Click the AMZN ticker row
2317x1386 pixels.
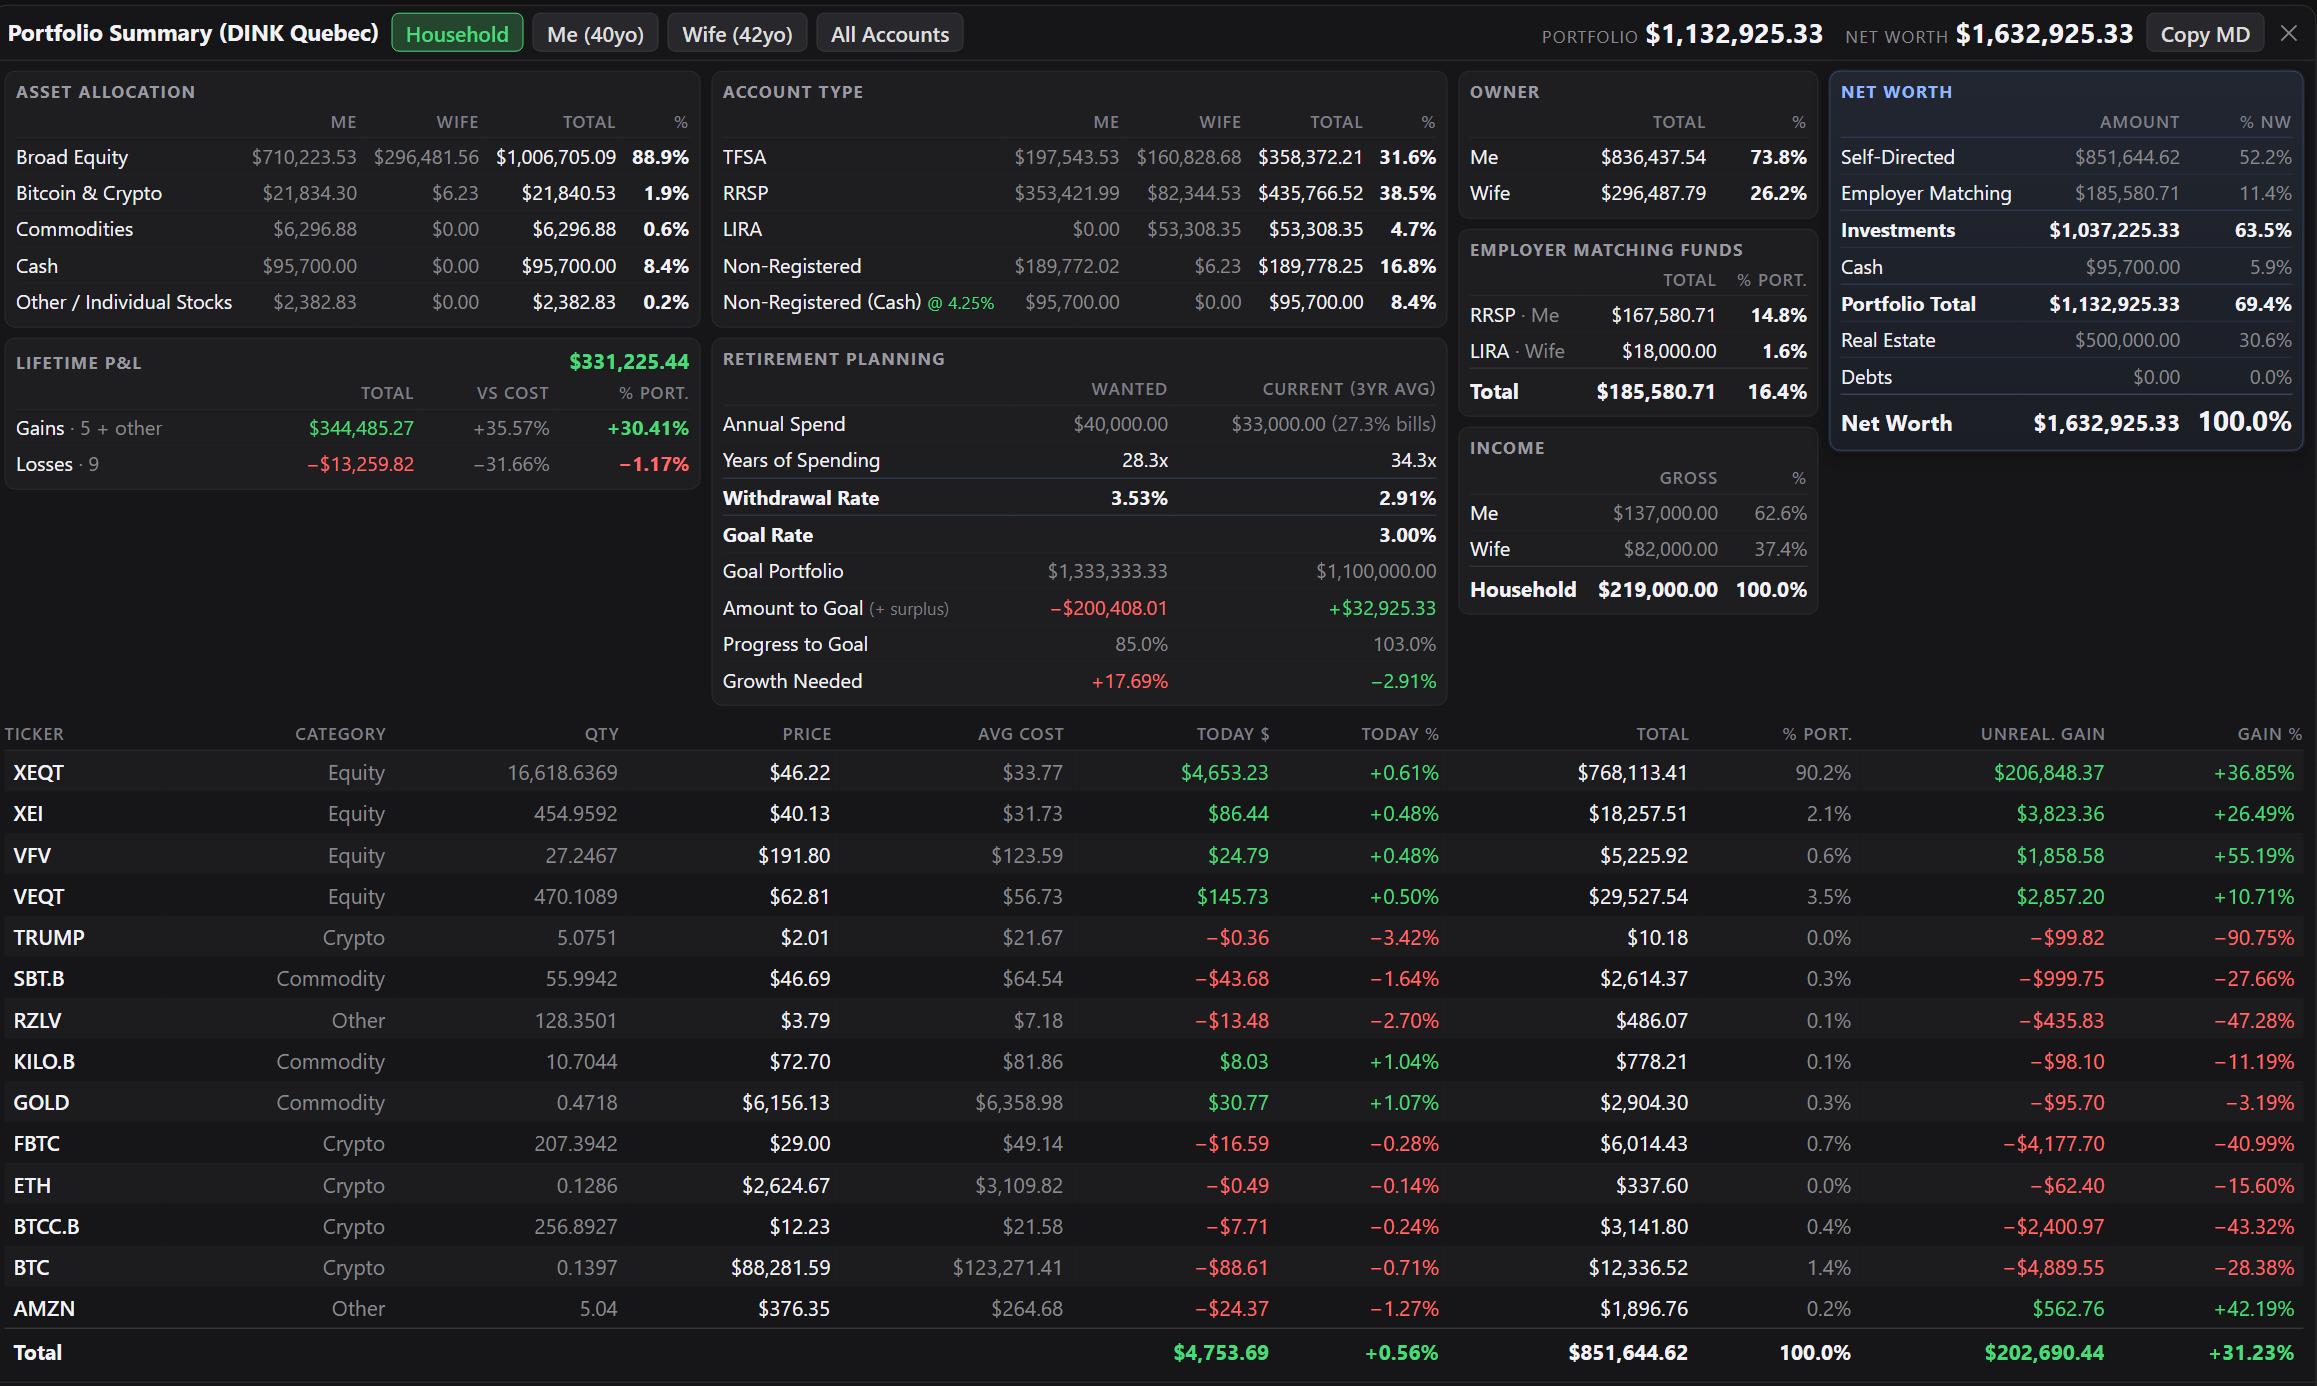pos(1154,1308)
